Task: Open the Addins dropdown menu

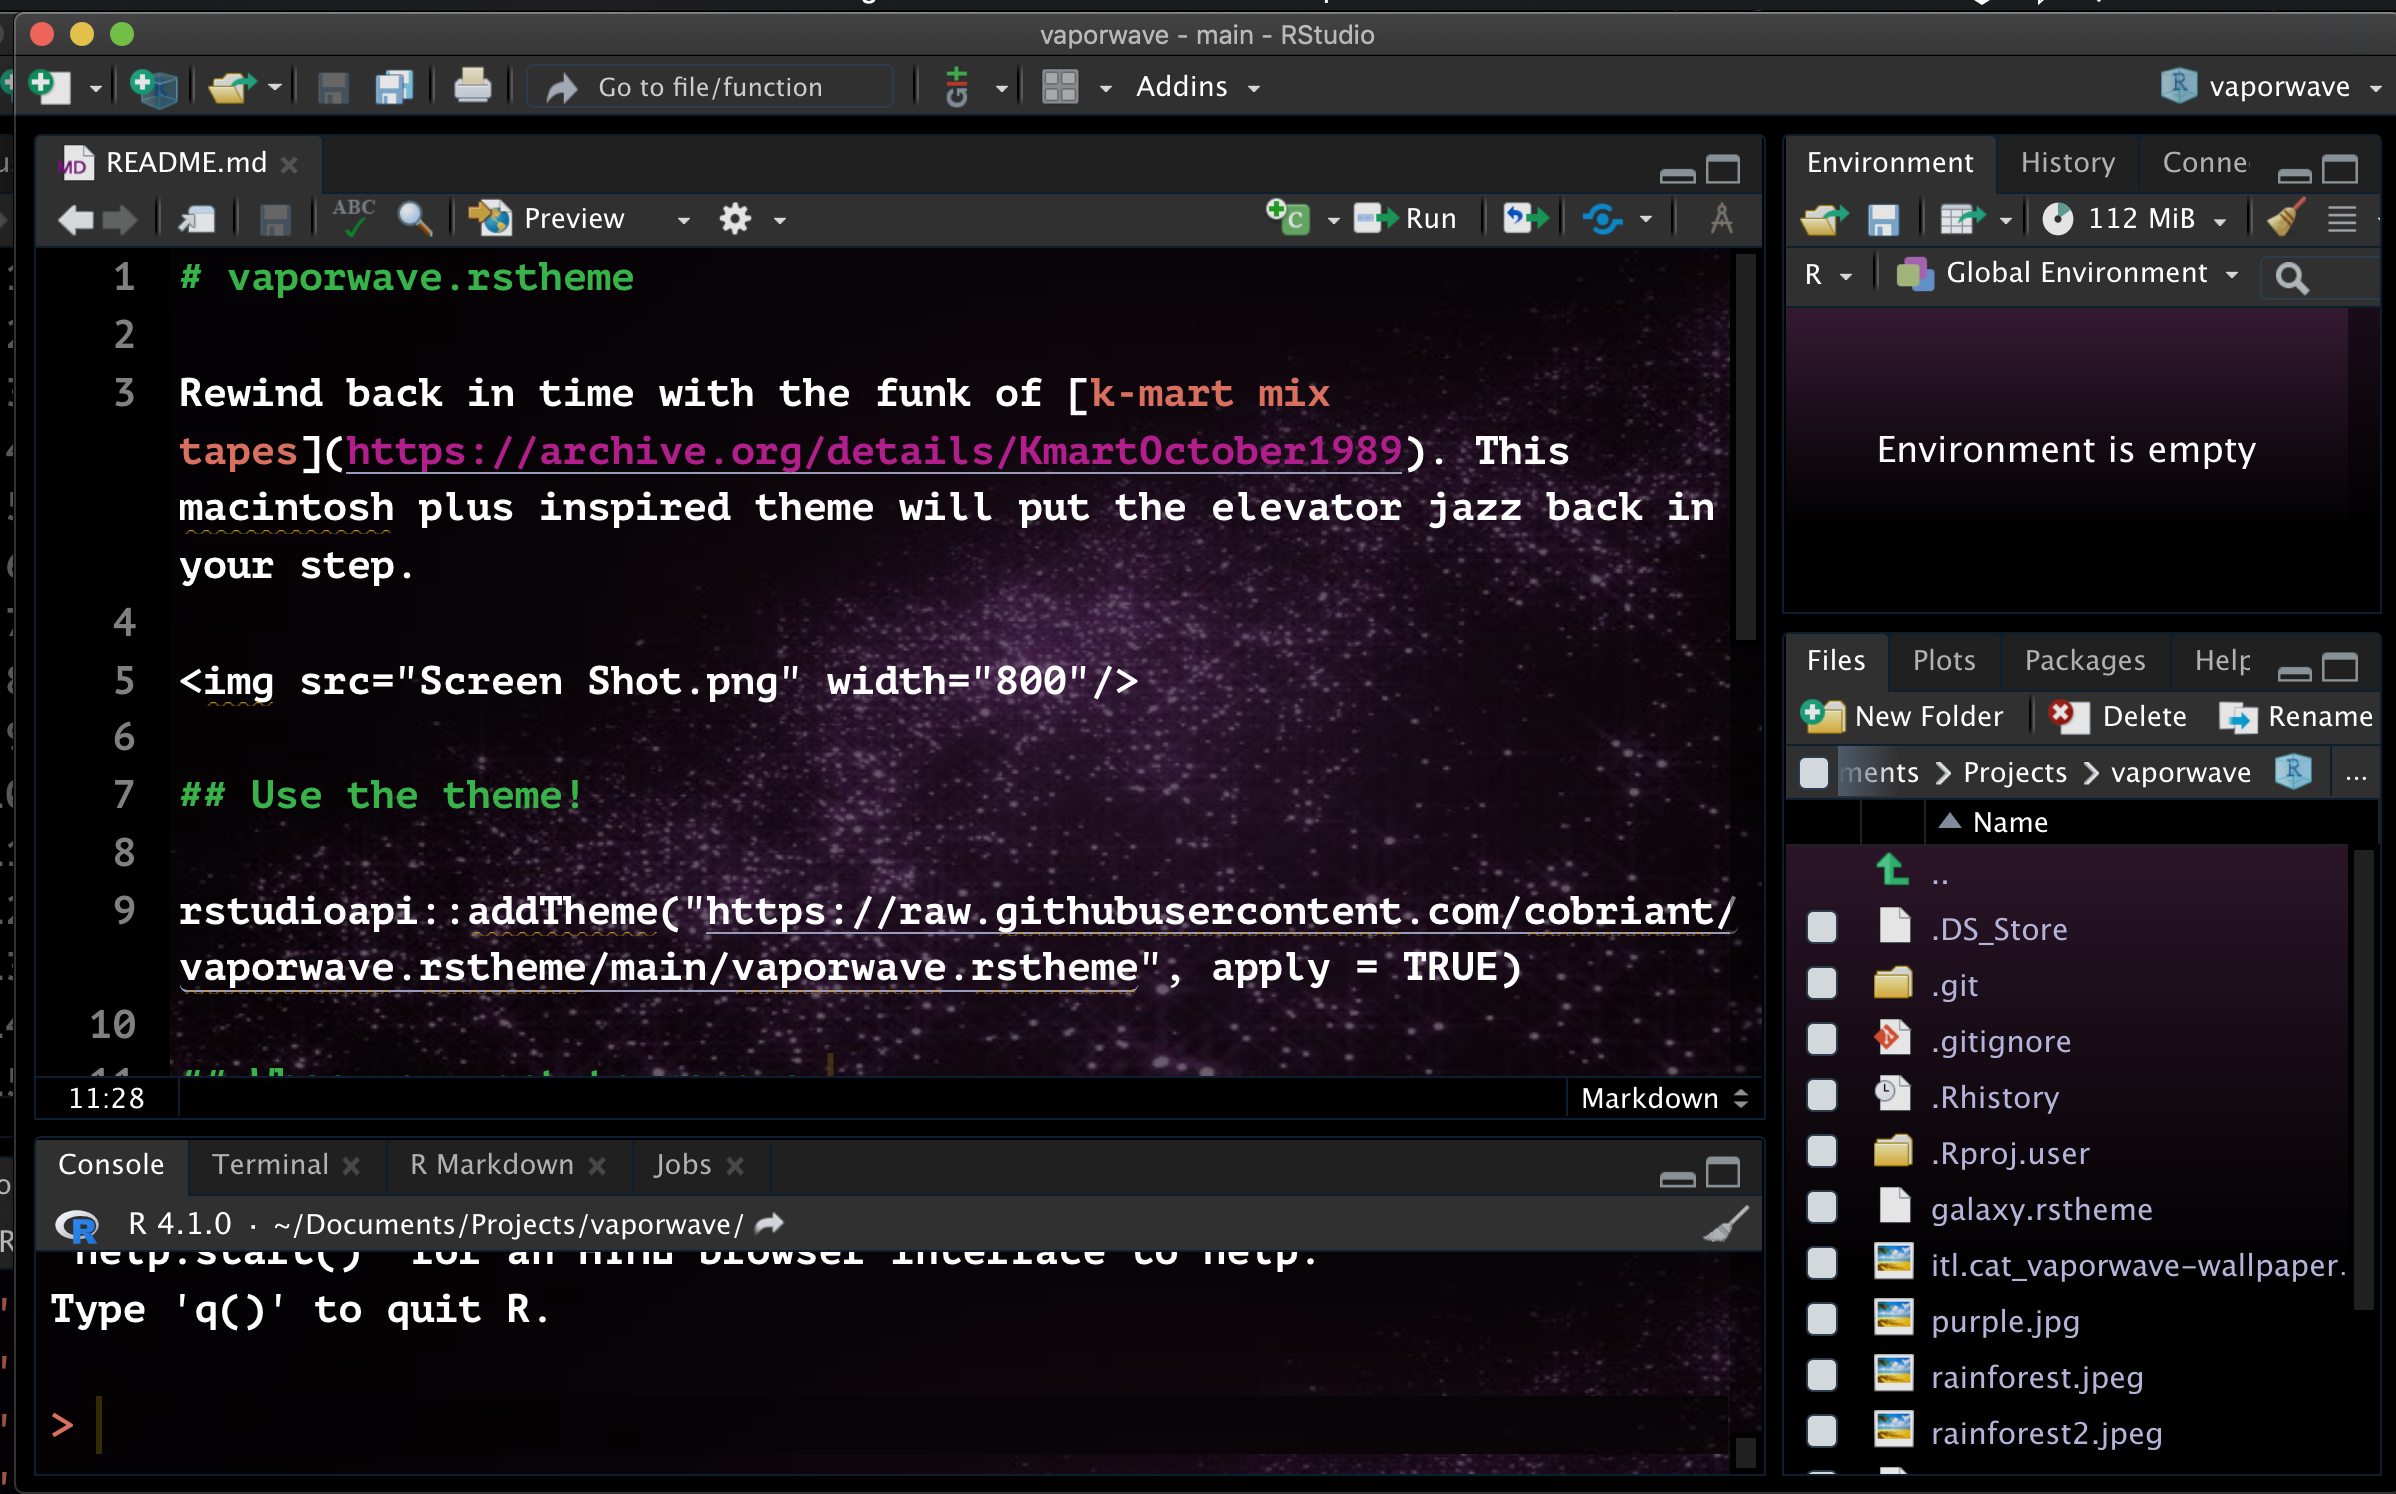Action: click(1197, 87)
